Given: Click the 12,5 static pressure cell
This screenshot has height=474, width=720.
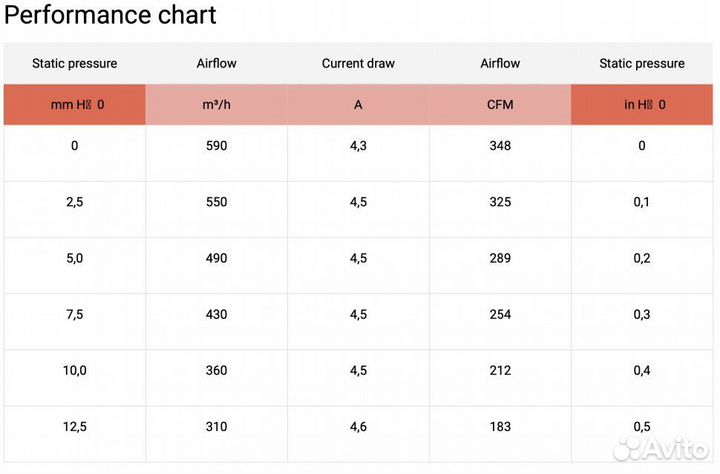Looking at the screenshot, I should click(75, 427).
